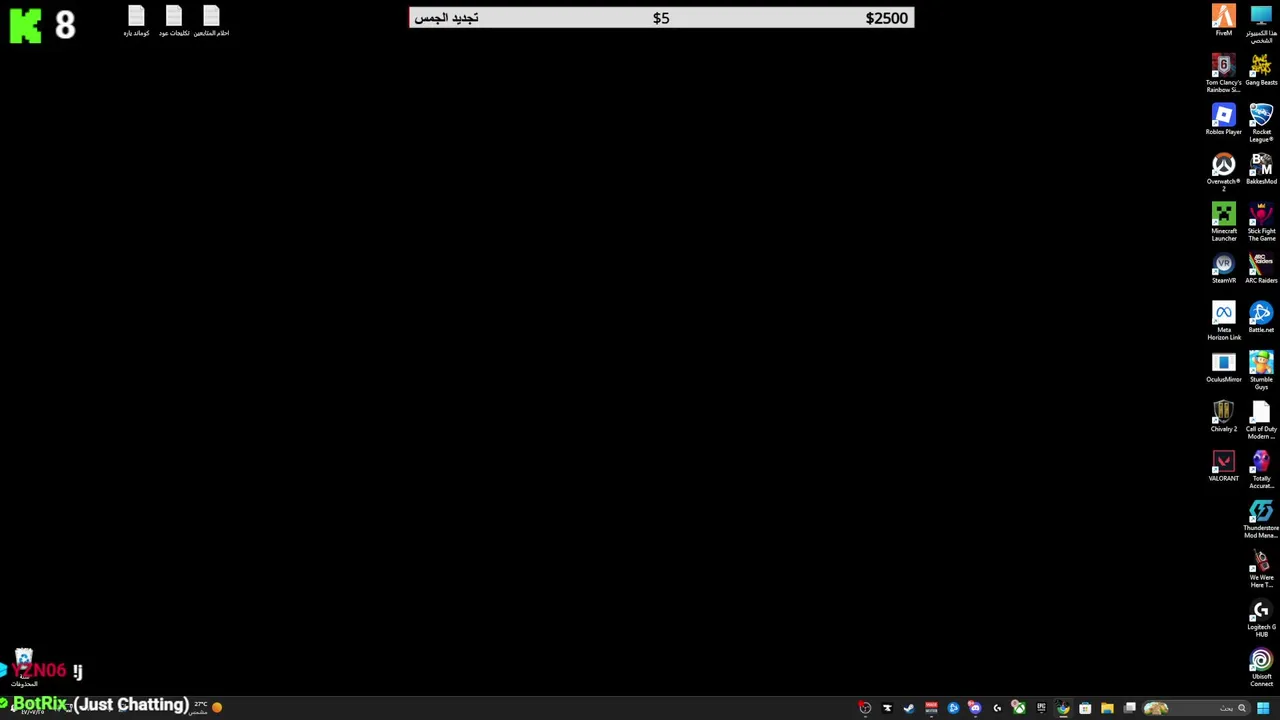Select the Chivalry 2 desktop icon

[x=1223, y=416]
